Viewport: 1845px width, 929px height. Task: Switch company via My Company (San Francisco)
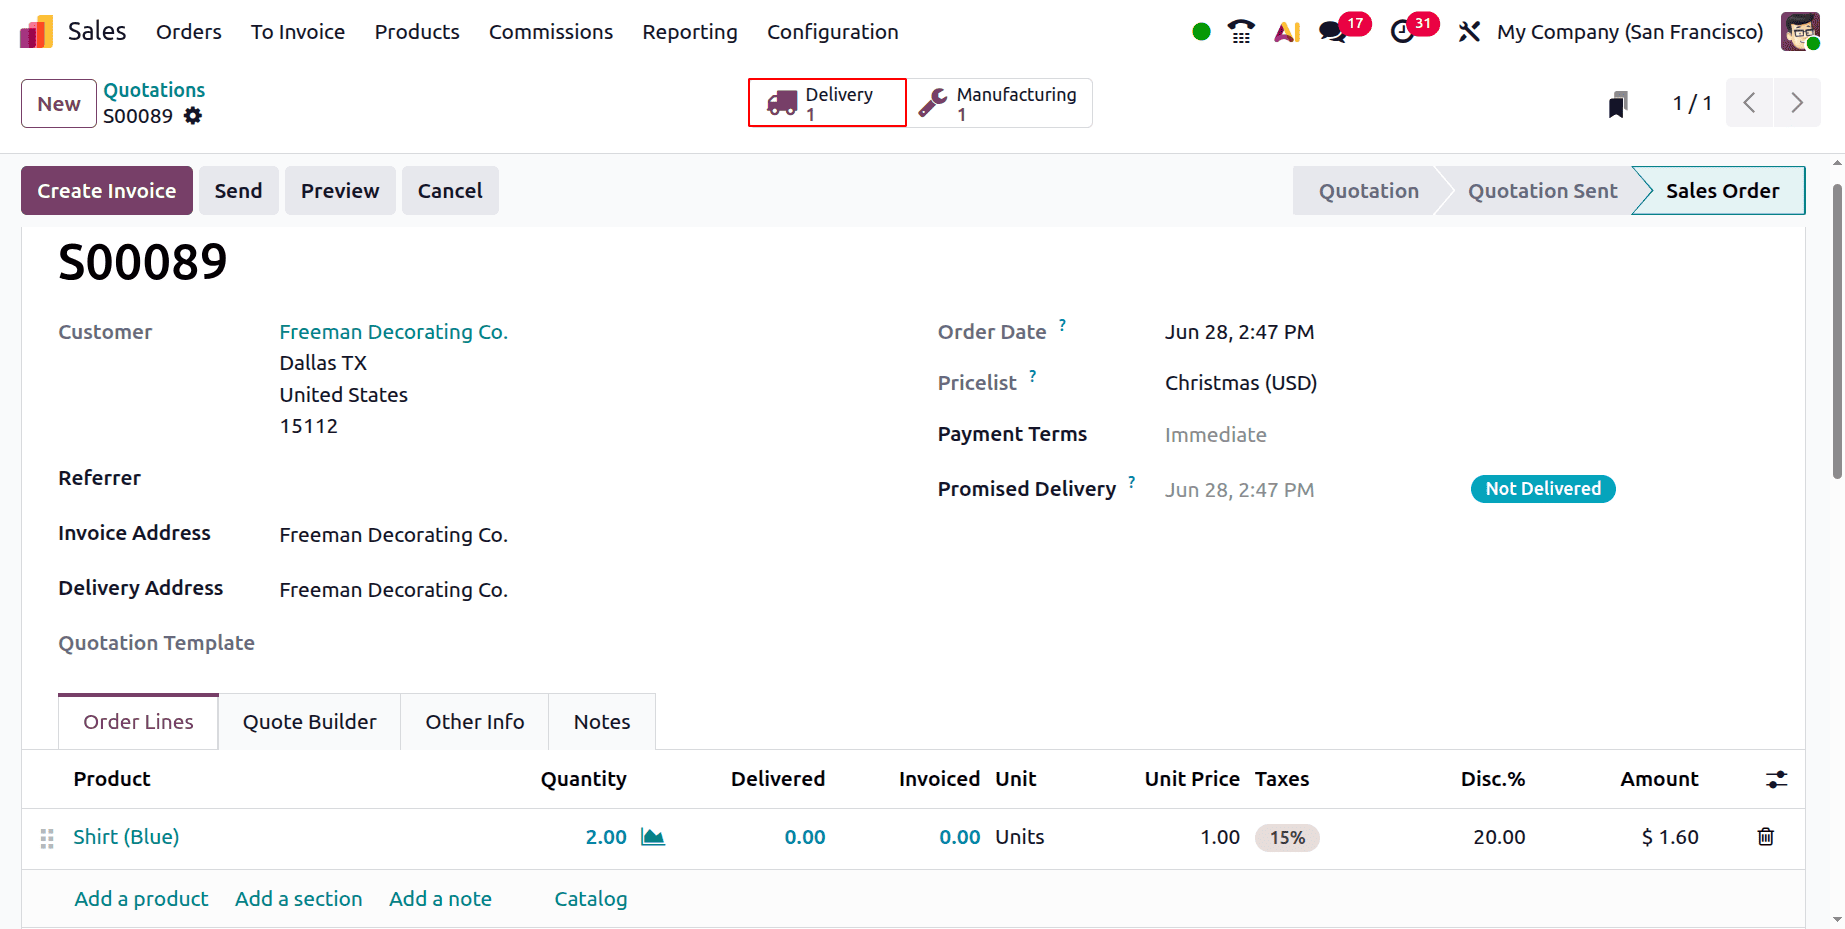click(x=1630, y=32)
